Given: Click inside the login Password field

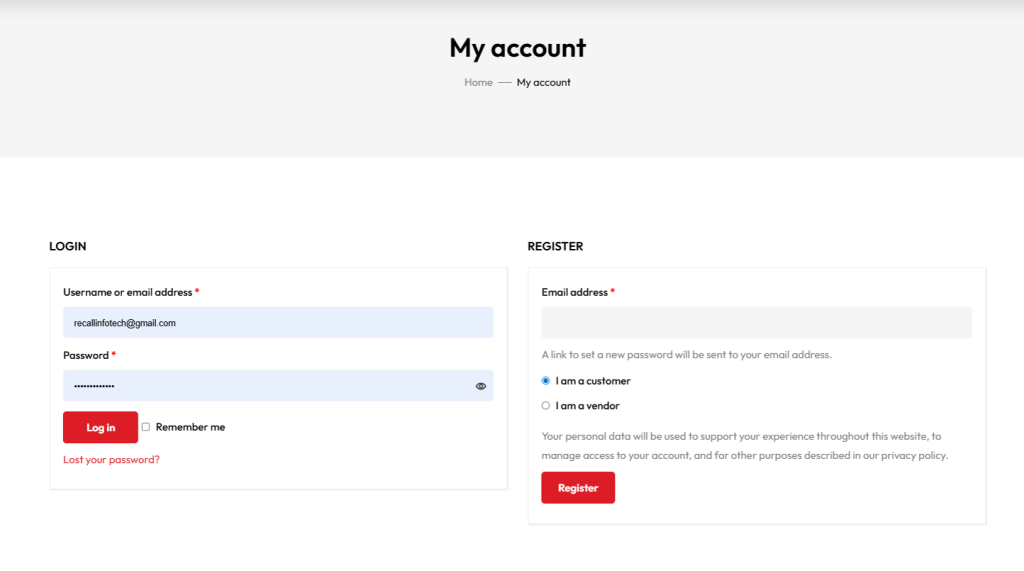Looking at the screenshot, I should 265,386.
